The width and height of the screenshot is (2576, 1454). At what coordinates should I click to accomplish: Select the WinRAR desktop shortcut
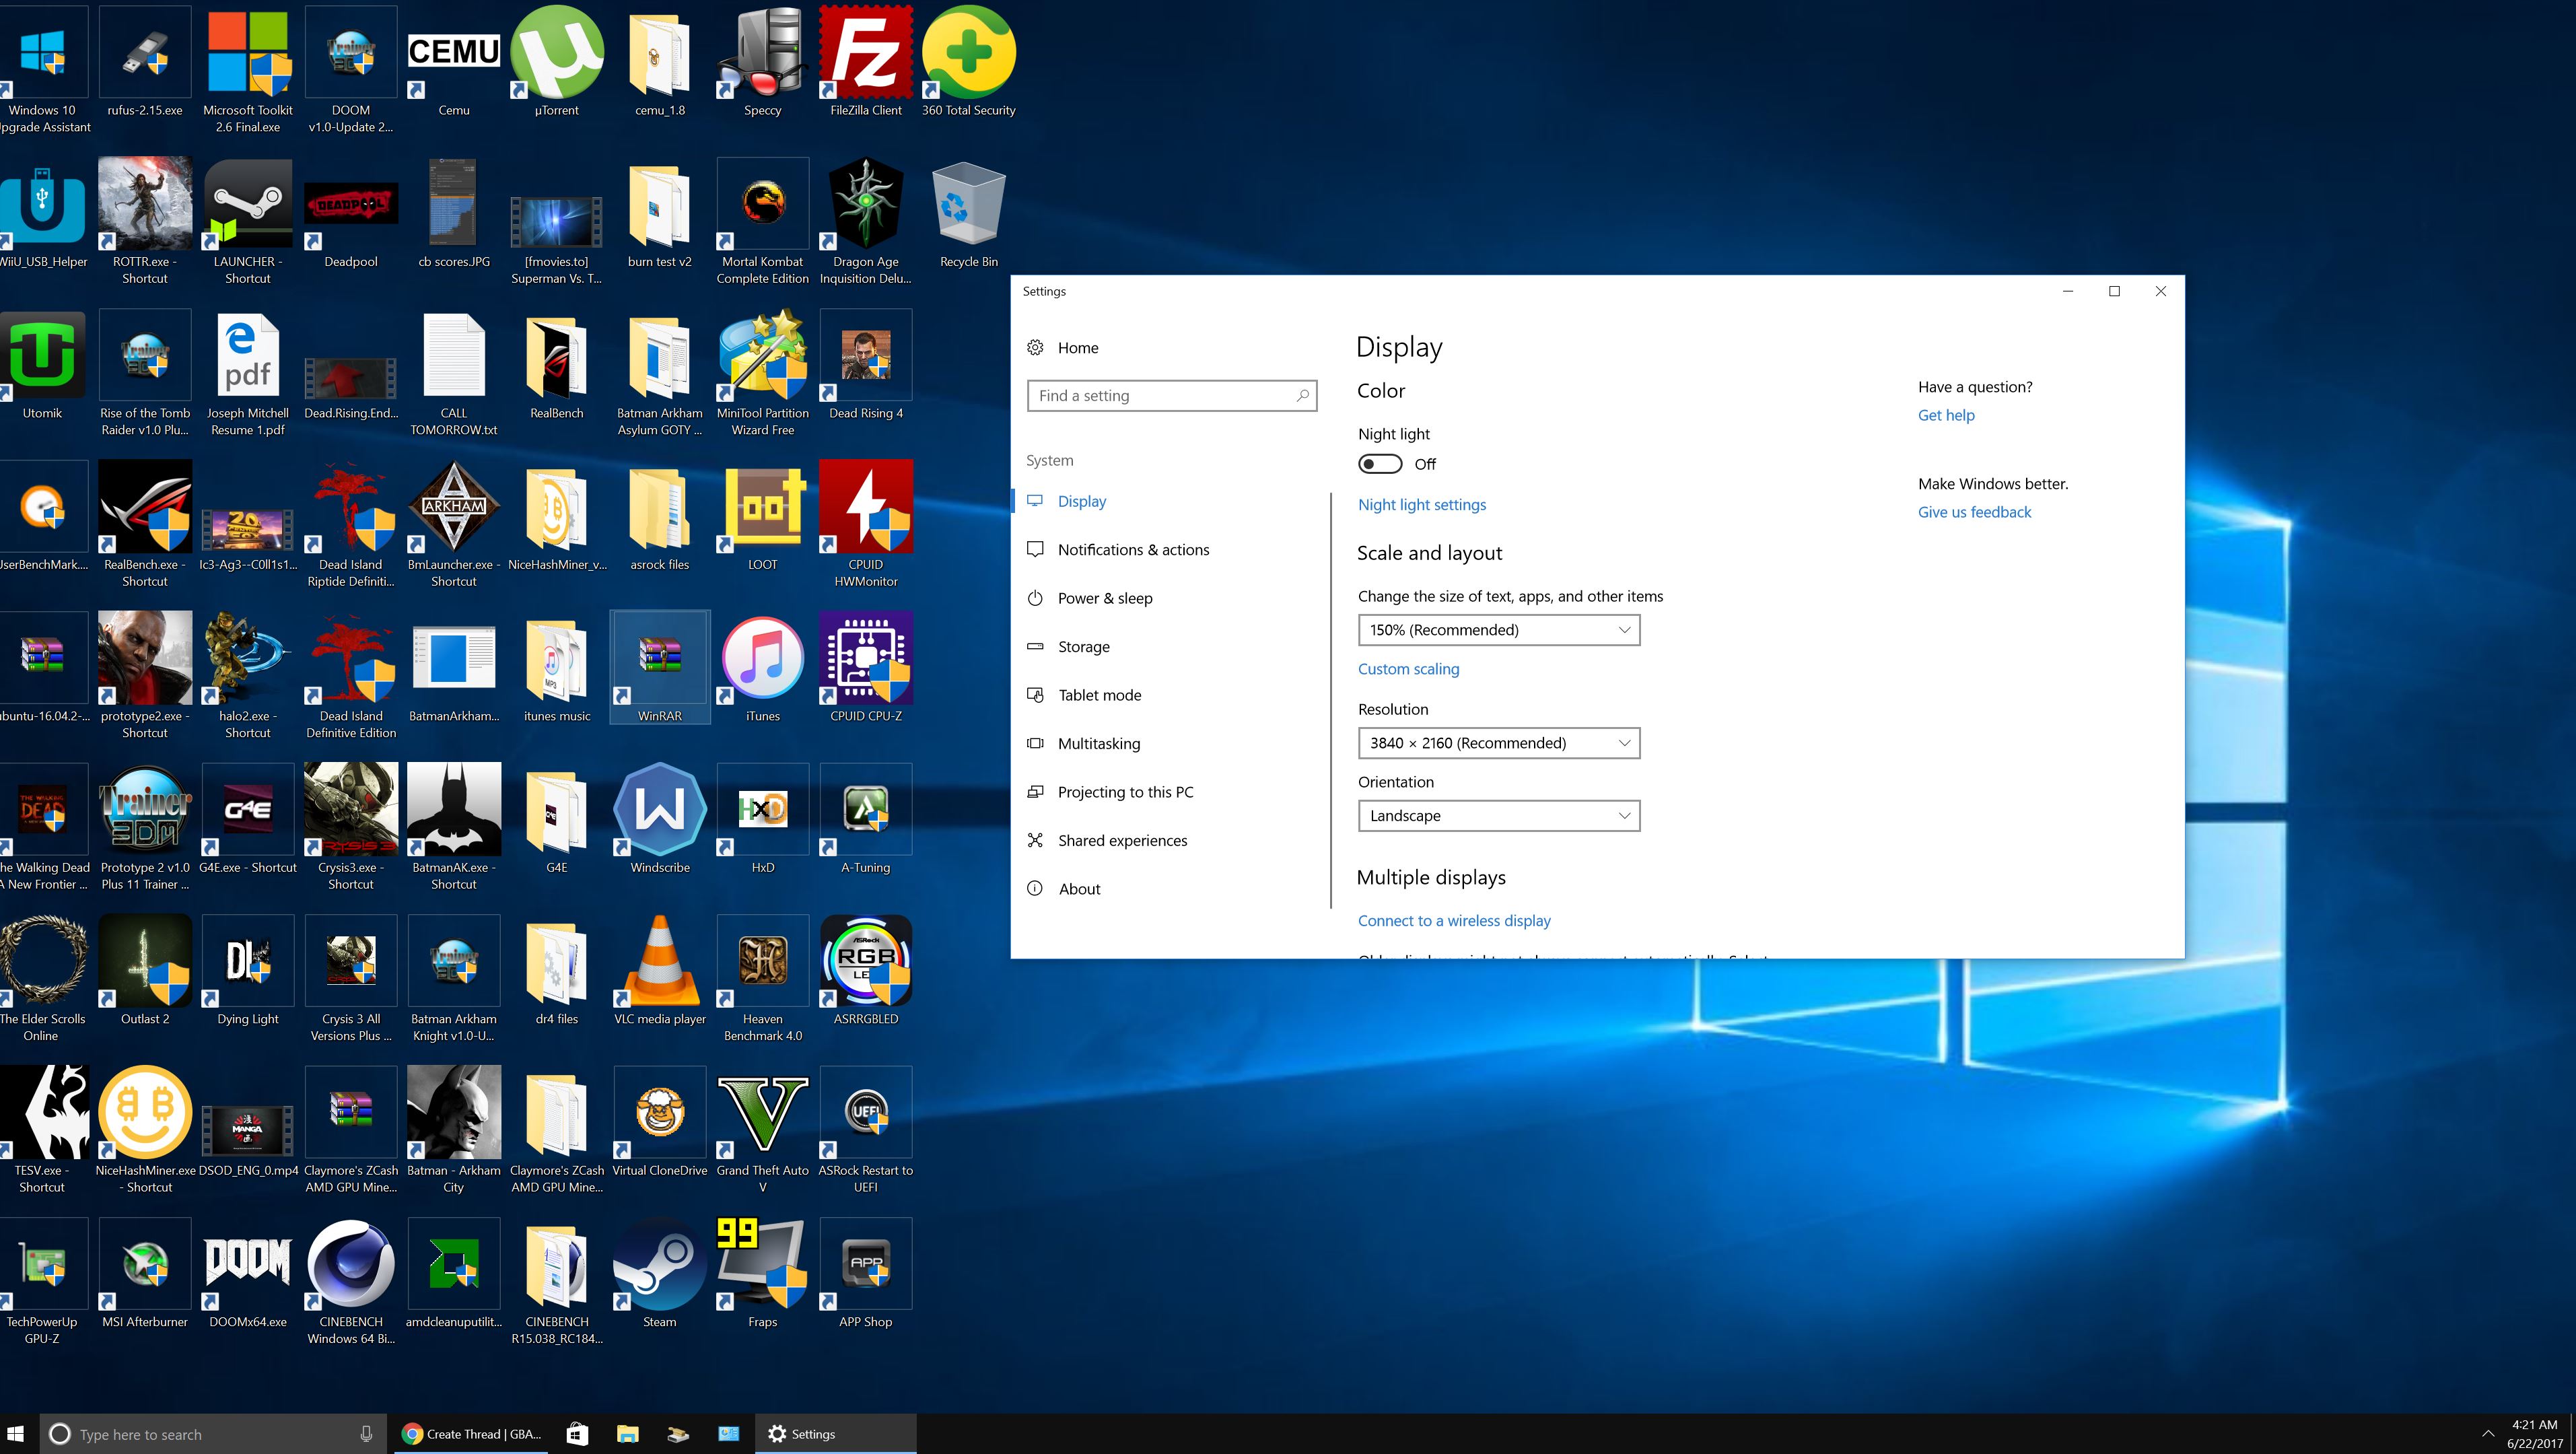click(660, 668)
